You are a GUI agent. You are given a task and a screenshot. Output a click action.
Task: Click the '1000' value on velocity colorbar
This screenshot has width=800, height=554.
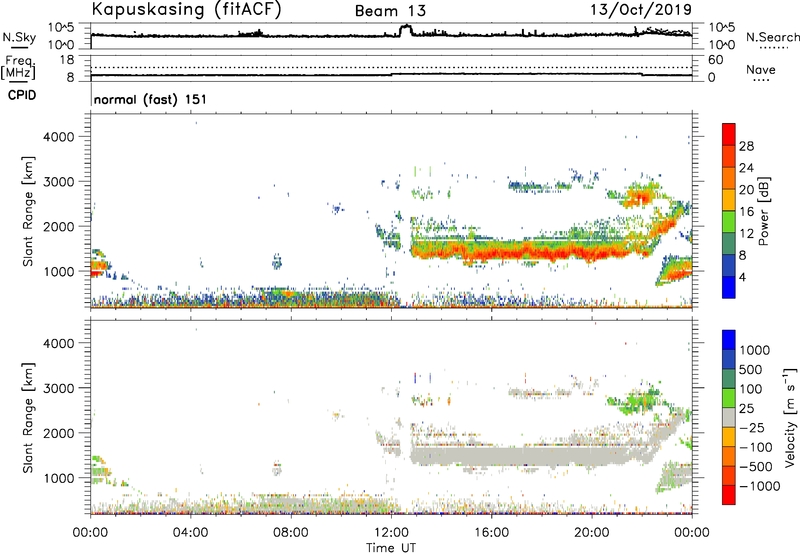[x=755, y=350]
